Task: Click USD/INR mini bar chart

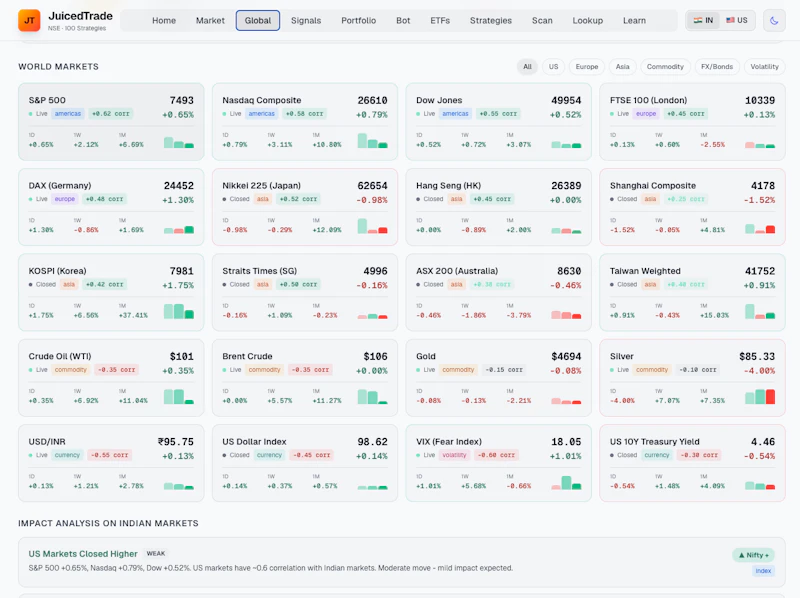Action: pos(179,486)
